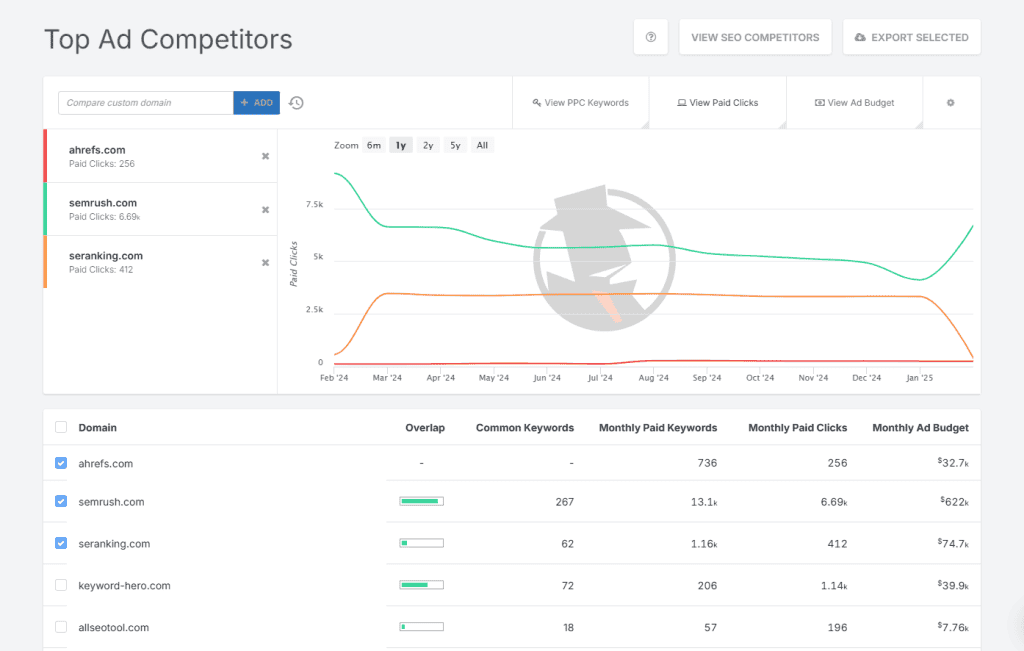Click keyword-hero.com overlap bar
The width and height of the screenshot is (1024, 651).
click(421, 585)
